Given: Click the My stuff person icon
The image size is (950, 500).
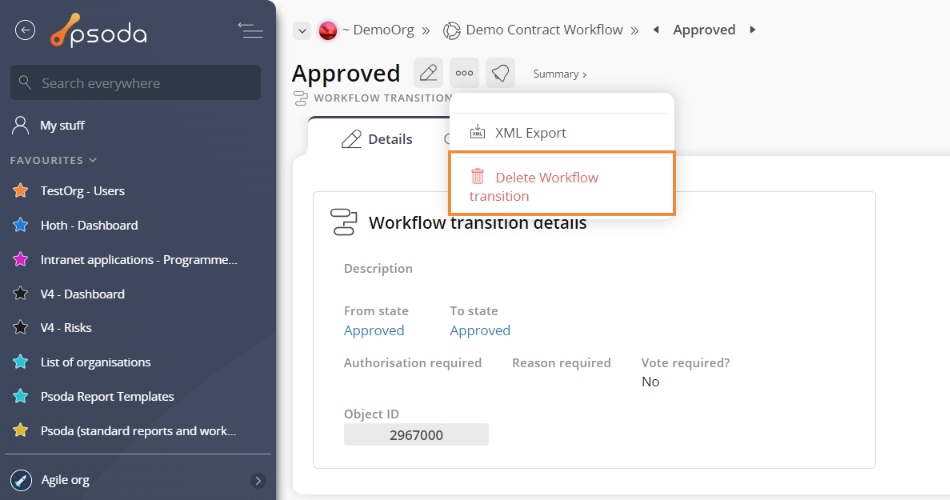Looking at the screenshot, I should (x=21, y=125).
